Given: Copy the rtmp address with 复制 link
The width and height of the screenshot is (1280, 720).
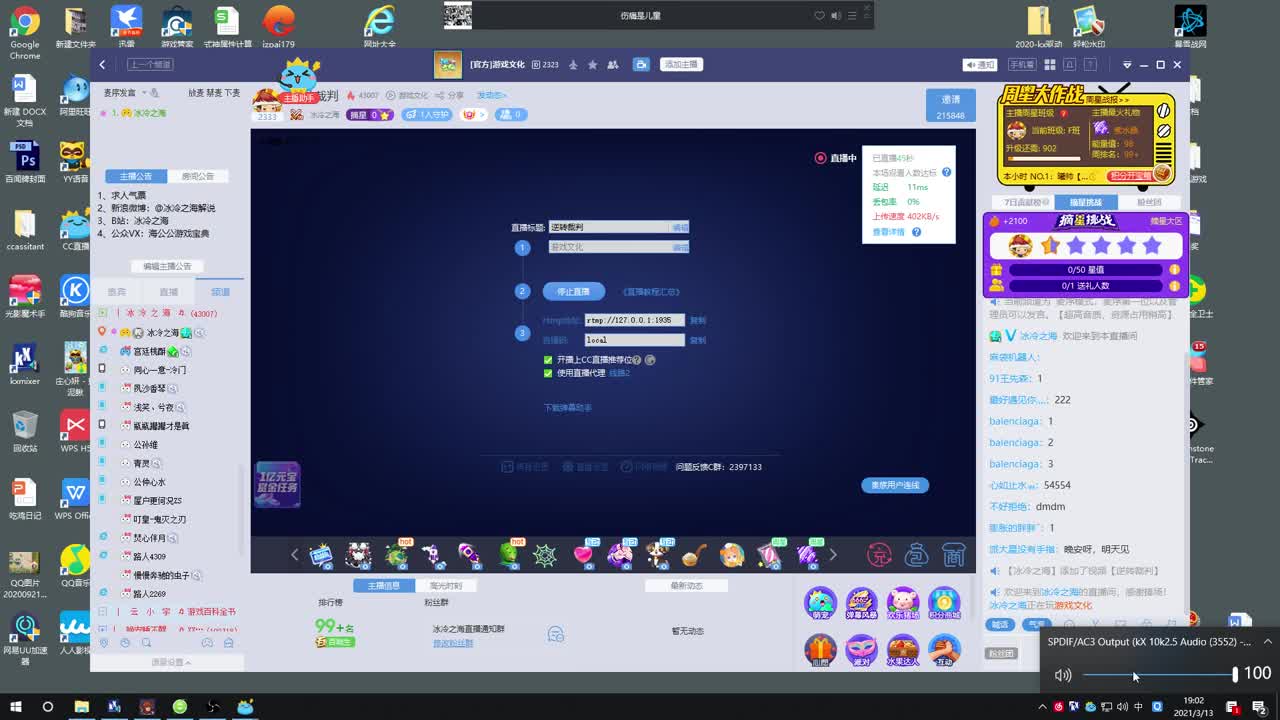Looking at the screenshot, I should [698, 320].
